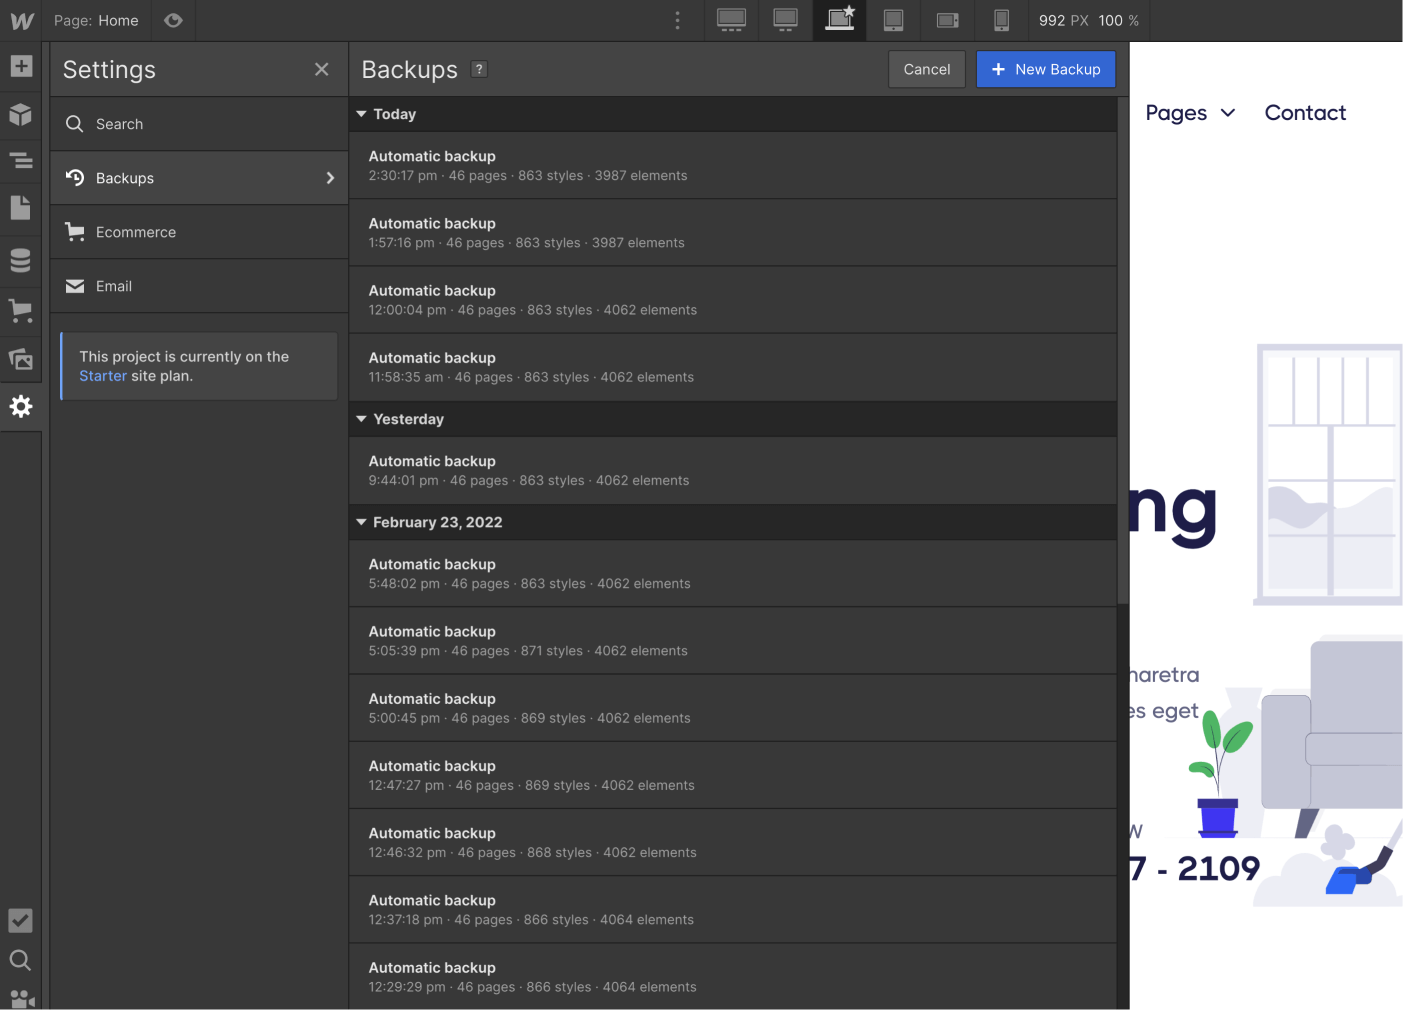1403x1010 pixels.
Task: Collapse the February 23, 2022 backups group
Action: point(362,522)
